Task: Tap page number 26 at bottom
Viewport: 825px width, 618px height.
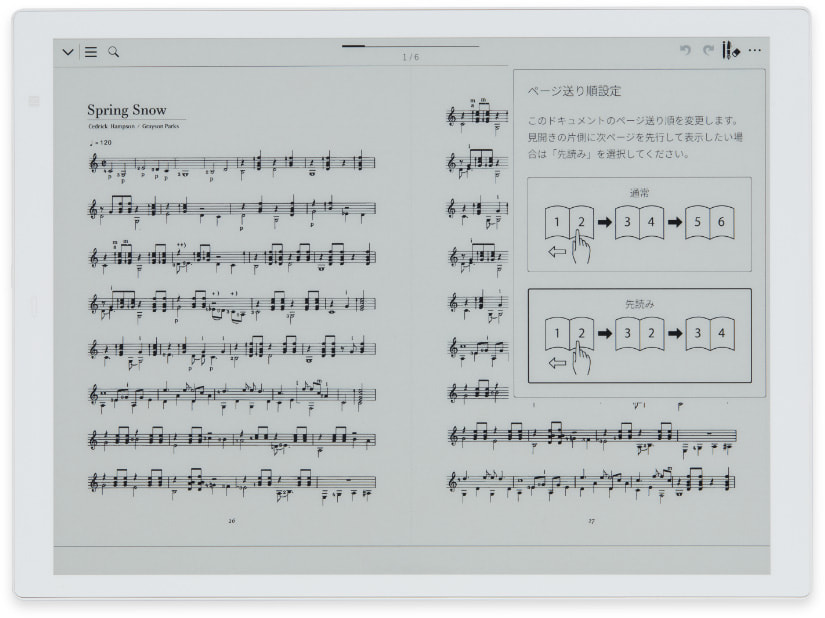Action: coord(232,521)
